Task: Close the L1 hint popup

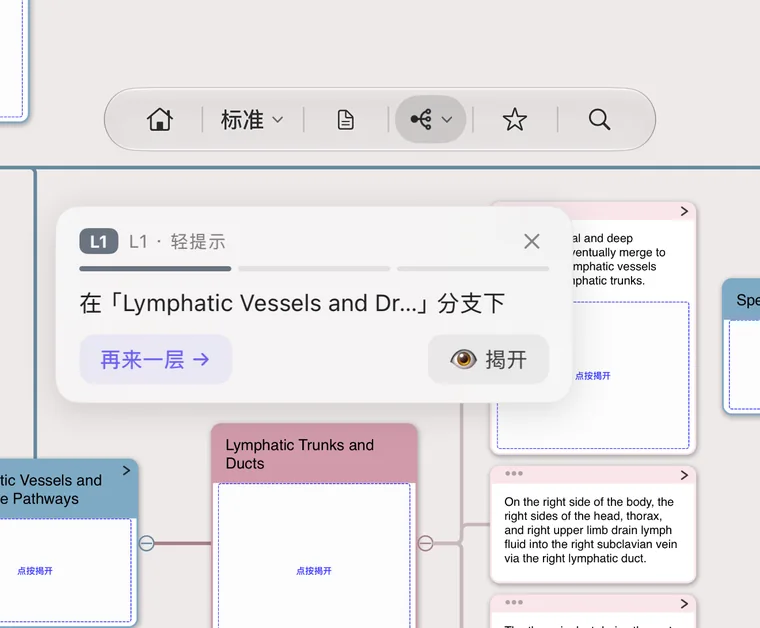Action: coord(532,241)
